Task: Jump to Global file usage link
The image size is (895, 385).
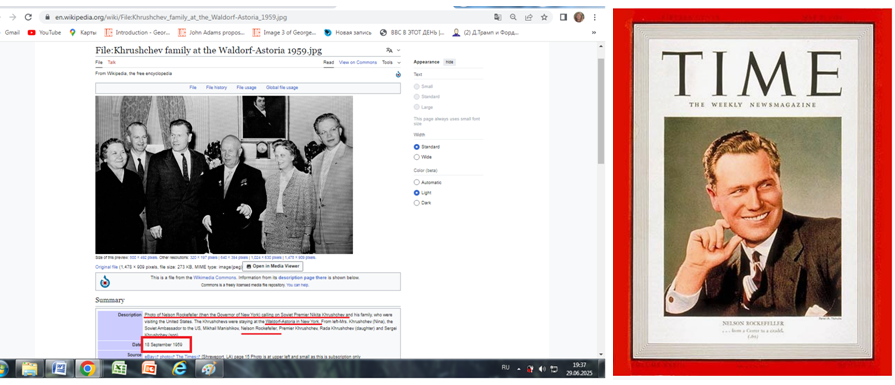Action: [282, 88]
